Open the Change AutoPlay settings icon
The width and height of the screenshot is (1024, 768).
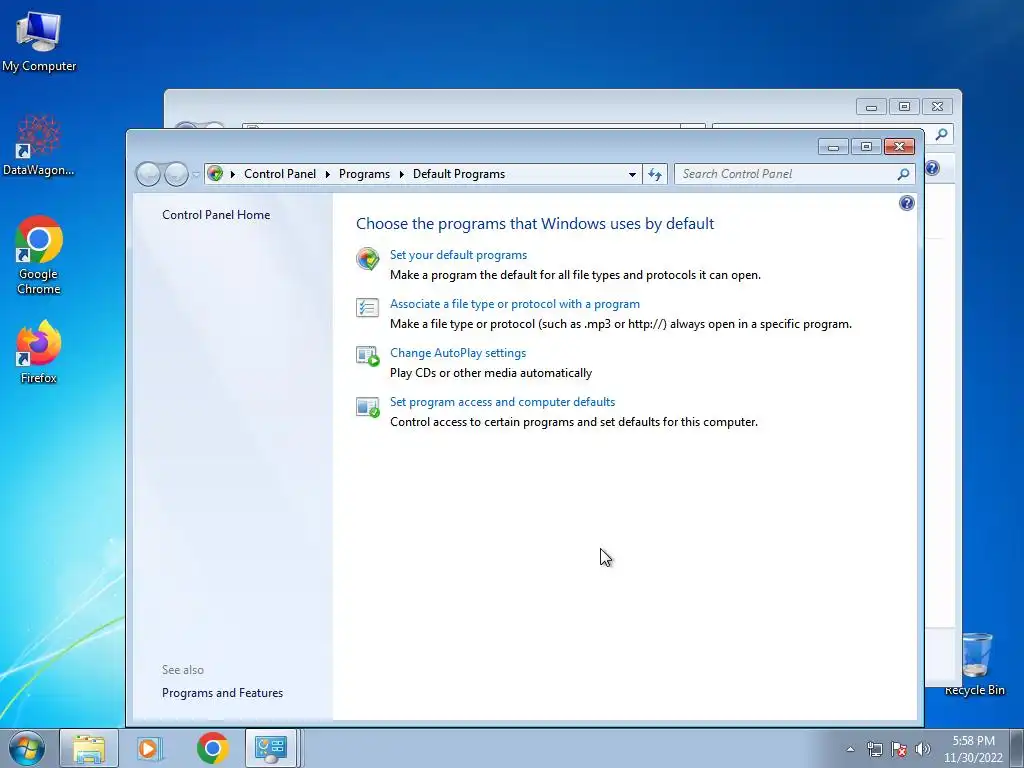pyautogui.click(x=368, y=357)
